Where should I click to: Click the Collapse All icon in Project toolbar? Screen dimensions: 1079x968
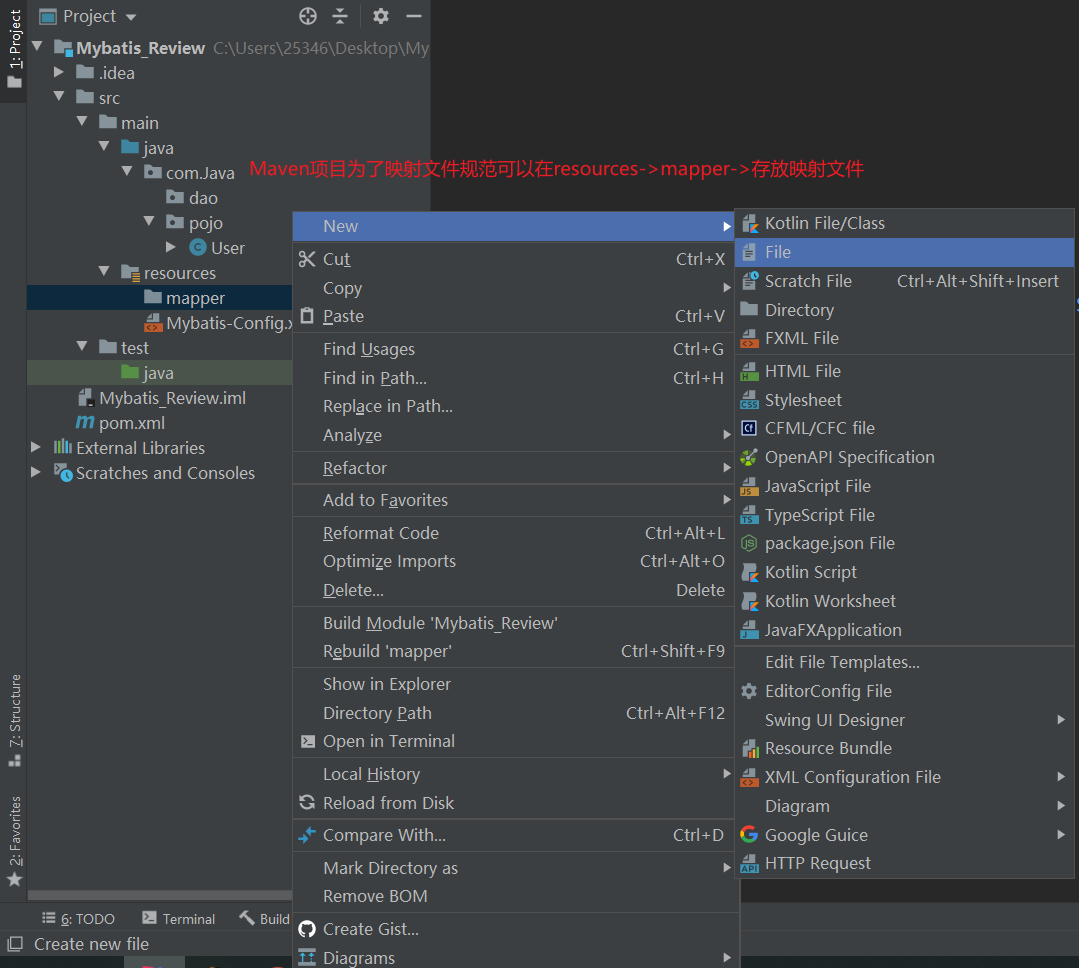click(x=340, y=16)
